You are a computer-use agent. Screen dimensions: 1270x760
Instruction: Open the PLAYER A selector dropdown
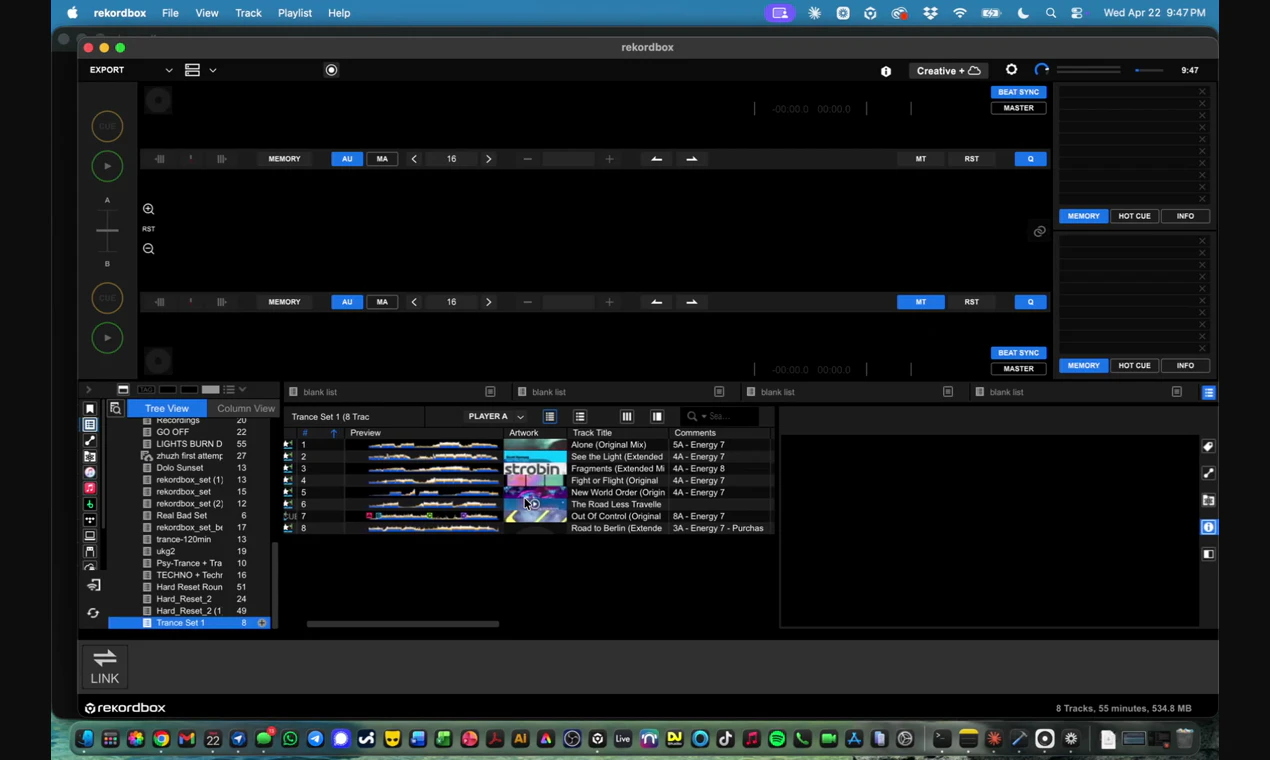click(519, 416)
